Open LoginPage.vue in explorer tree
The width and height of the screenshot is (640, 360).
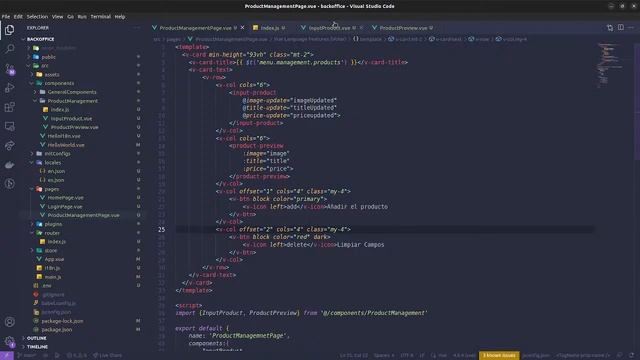pos(64,207)
